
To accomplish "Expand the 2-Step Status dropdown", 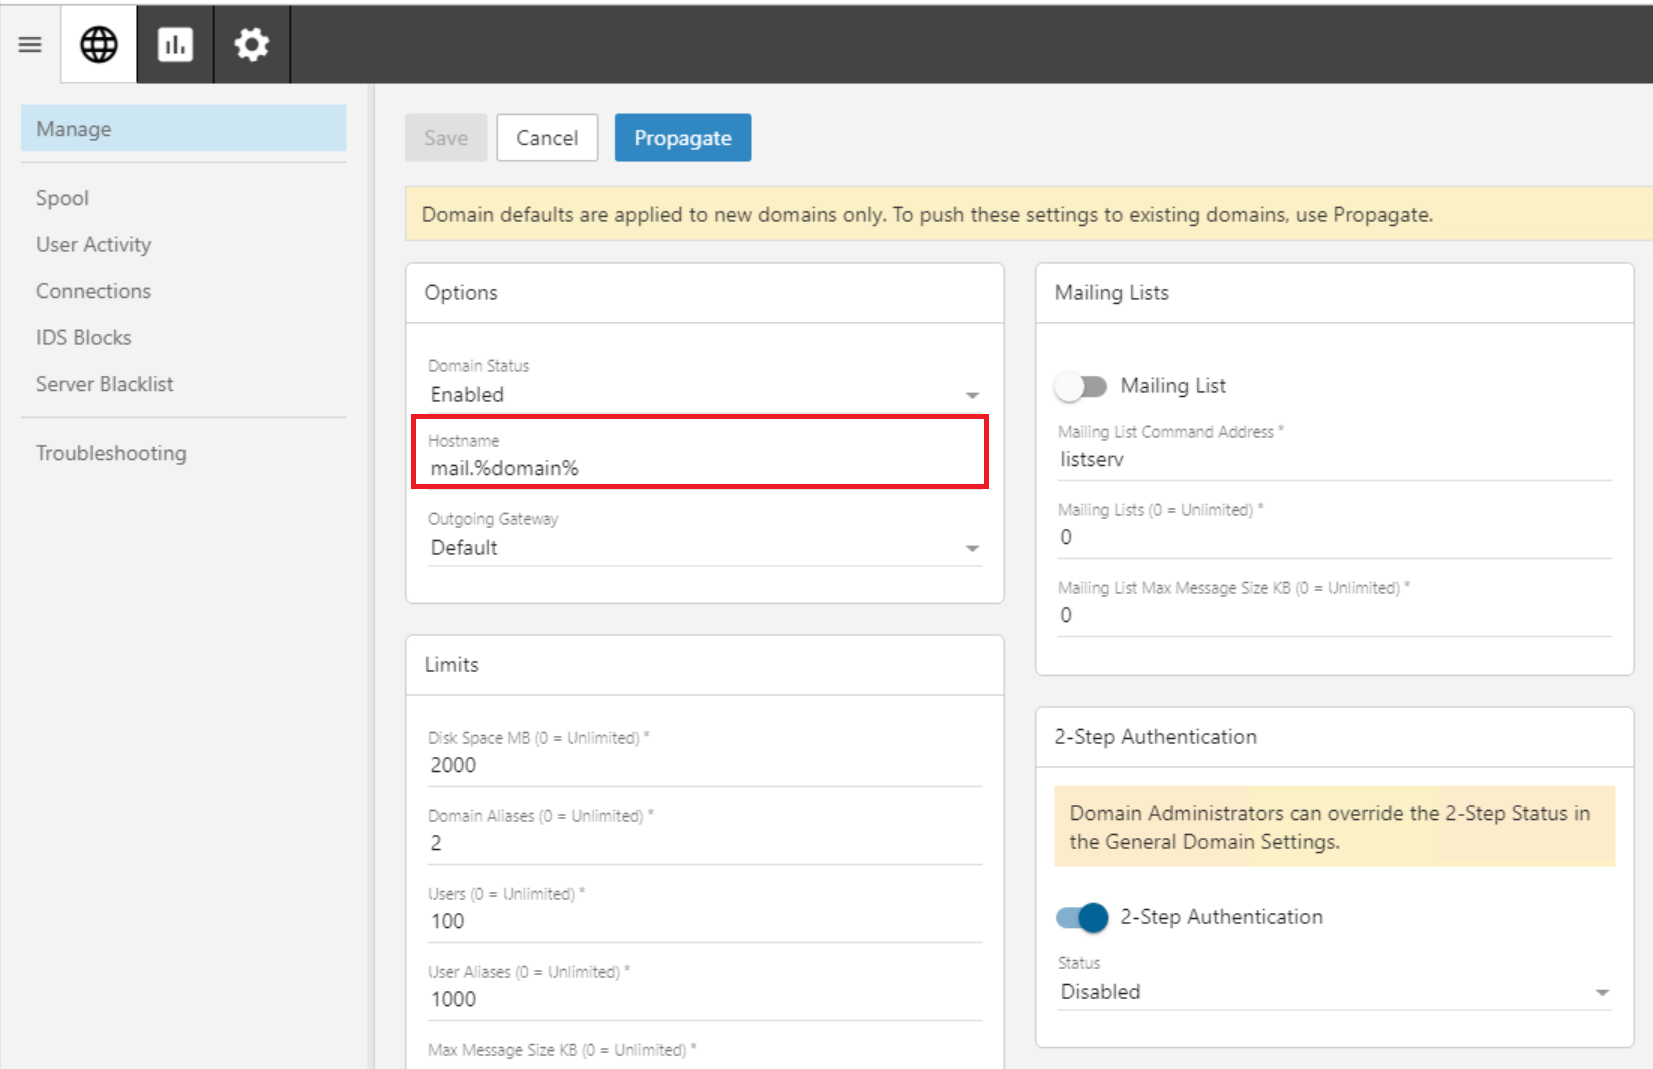I will point(1334,992).
